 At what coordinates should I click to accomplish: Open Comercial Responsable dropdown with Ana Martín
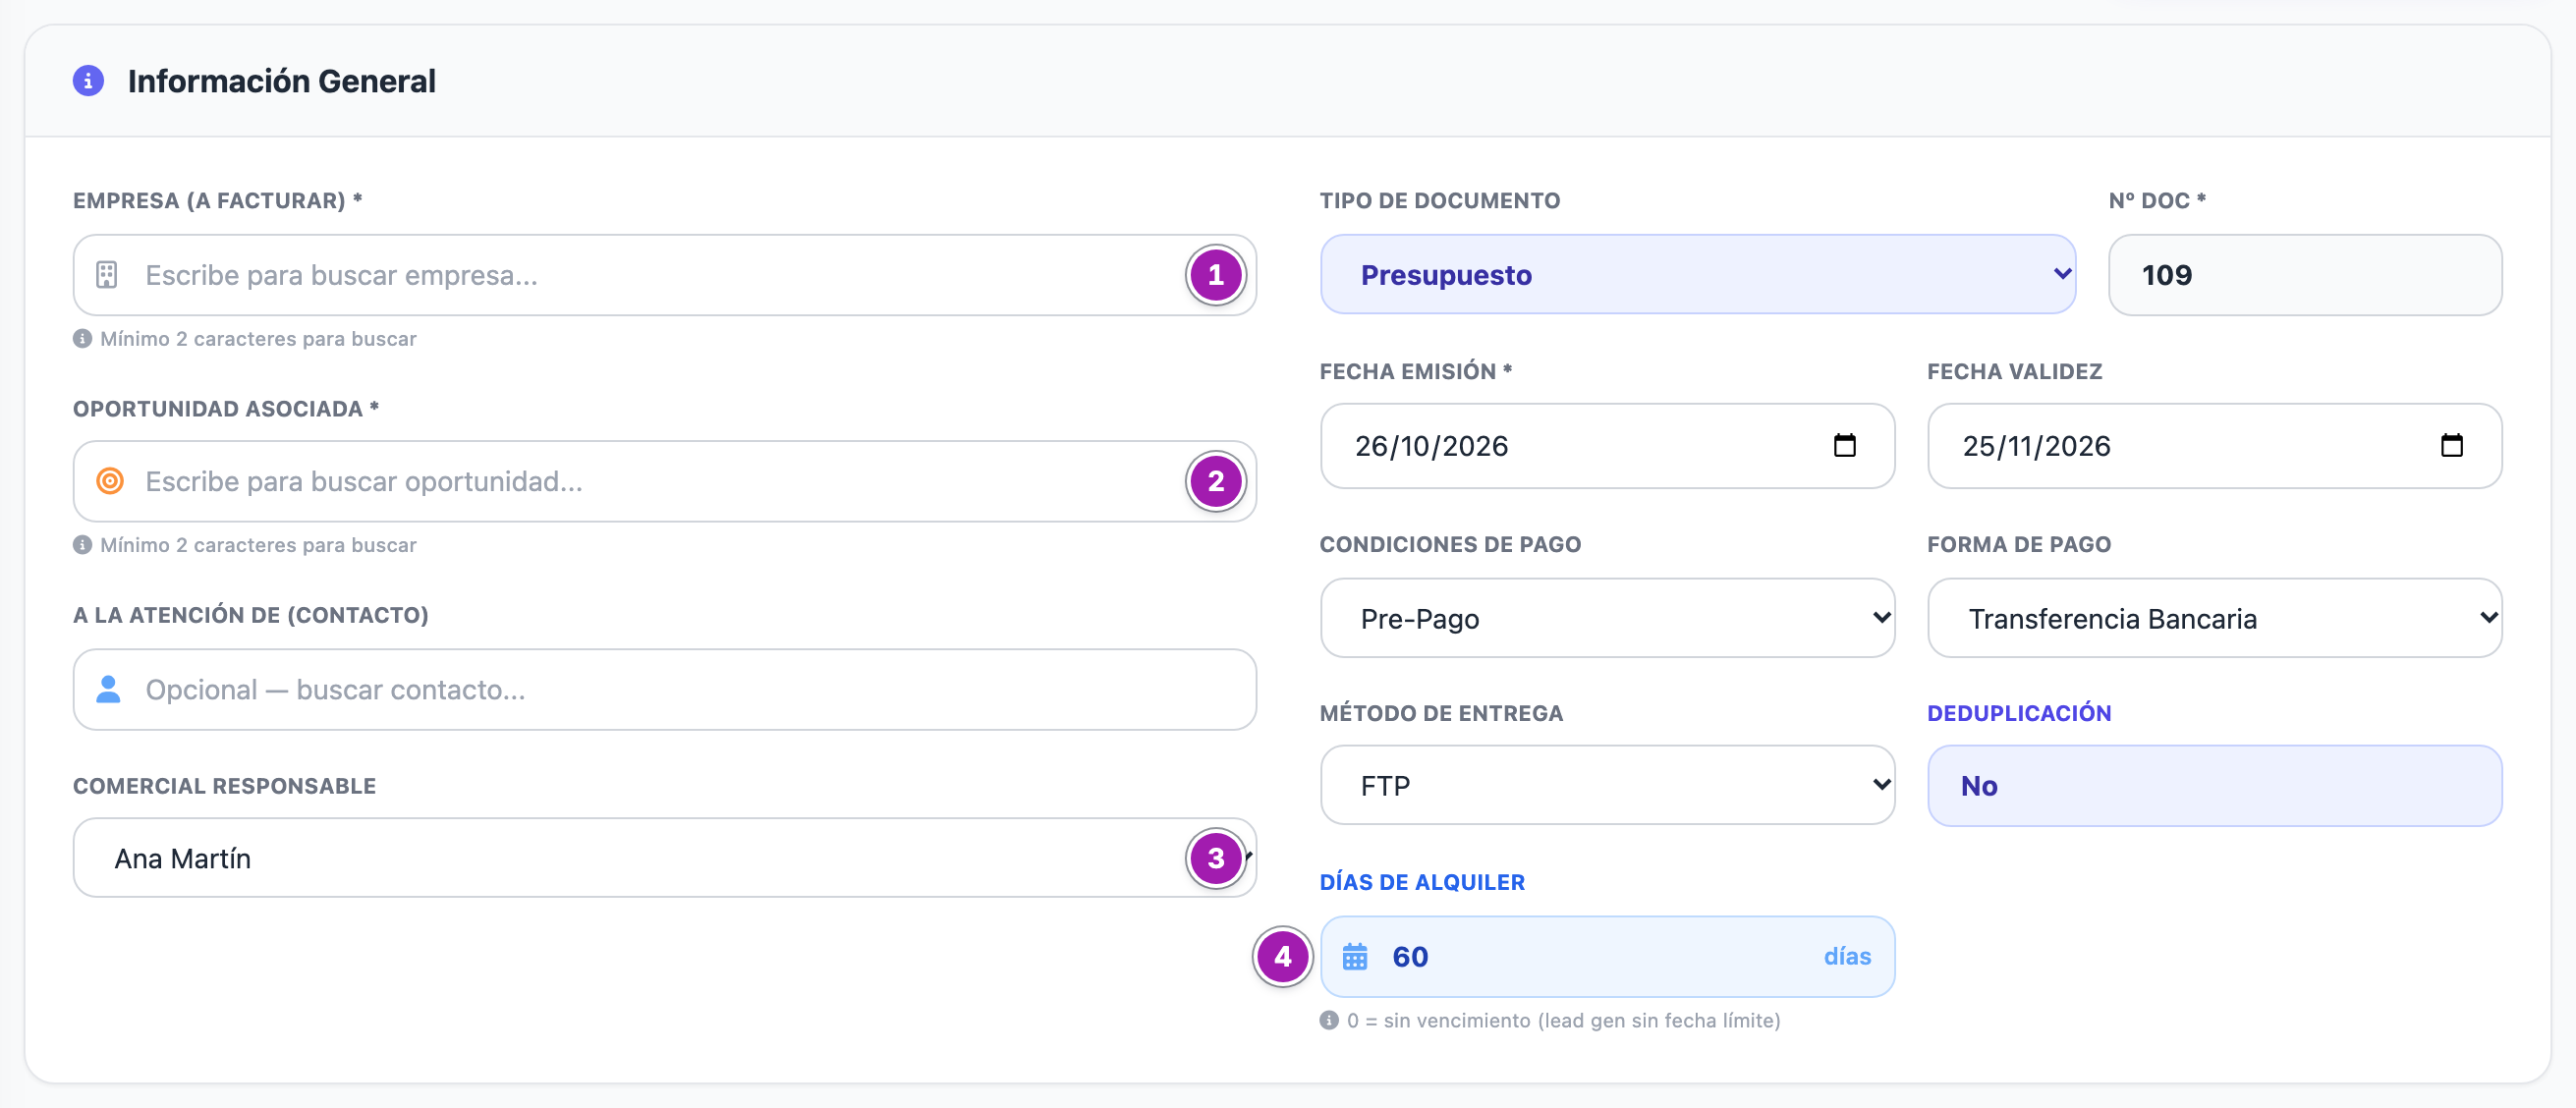(x=664, y=858)
